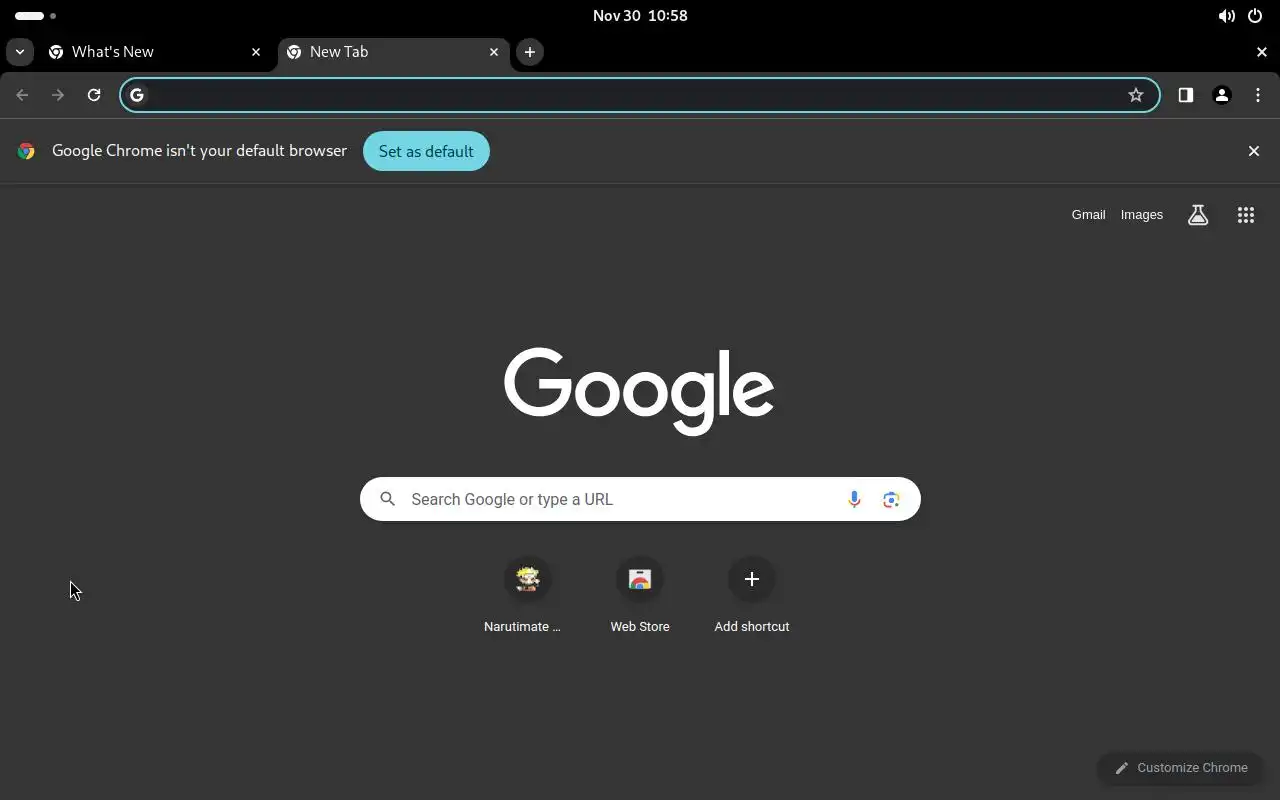Click the Google icon in the address bar

click(137, 95)
